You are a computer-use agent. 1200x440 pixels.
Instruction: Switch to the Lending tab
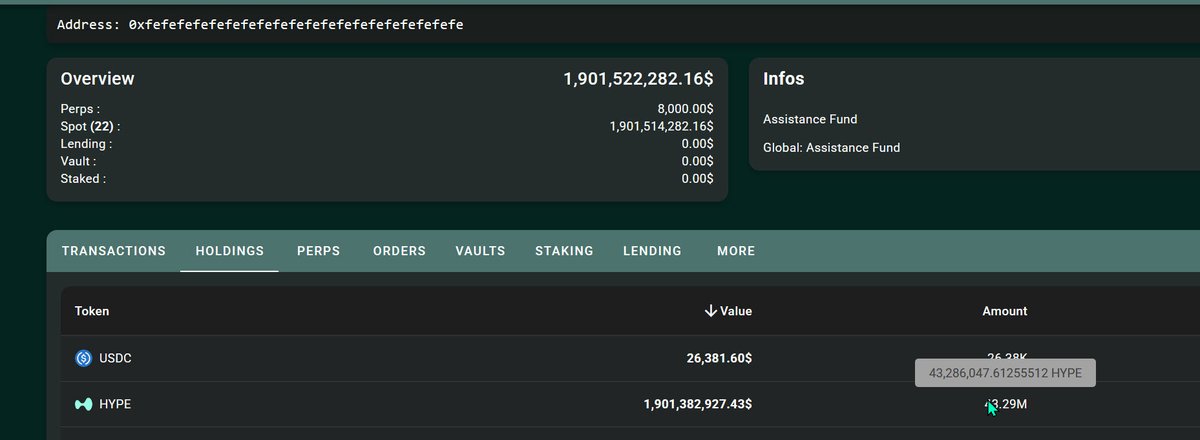click(x=652, y=251)
